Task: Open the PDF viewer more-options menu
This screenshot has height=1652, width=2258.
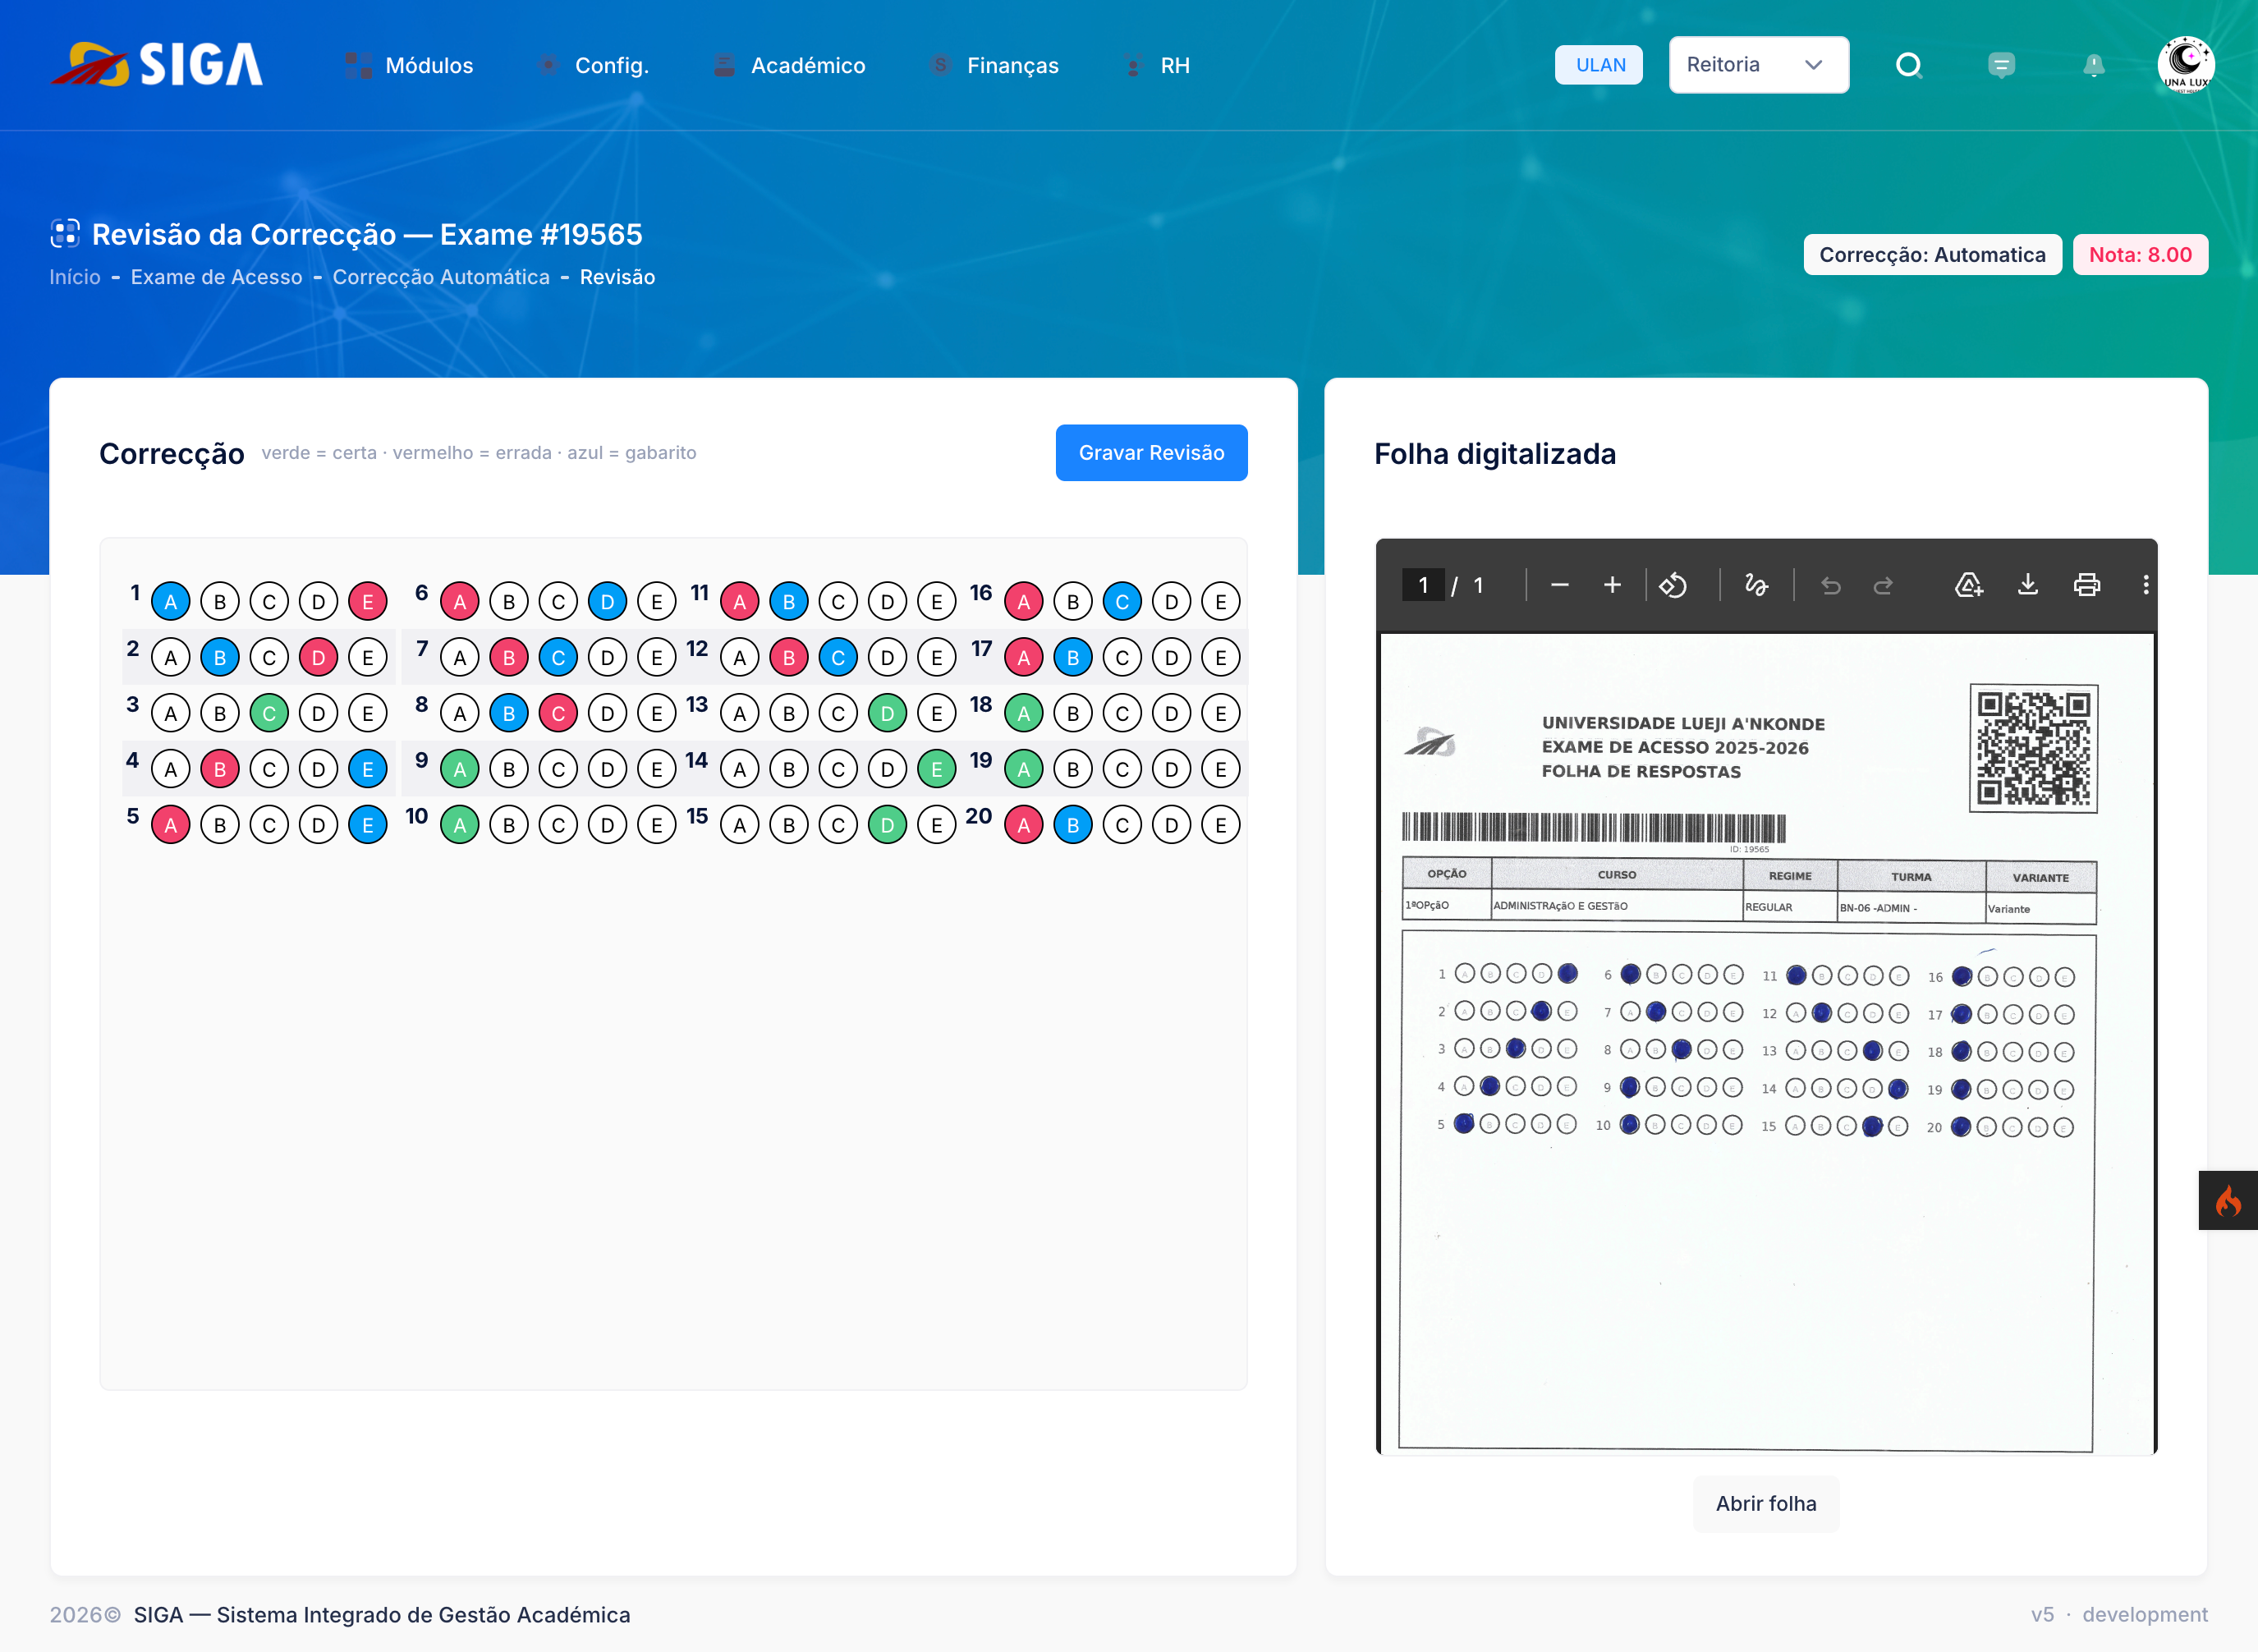Action: pos(2145,585)
